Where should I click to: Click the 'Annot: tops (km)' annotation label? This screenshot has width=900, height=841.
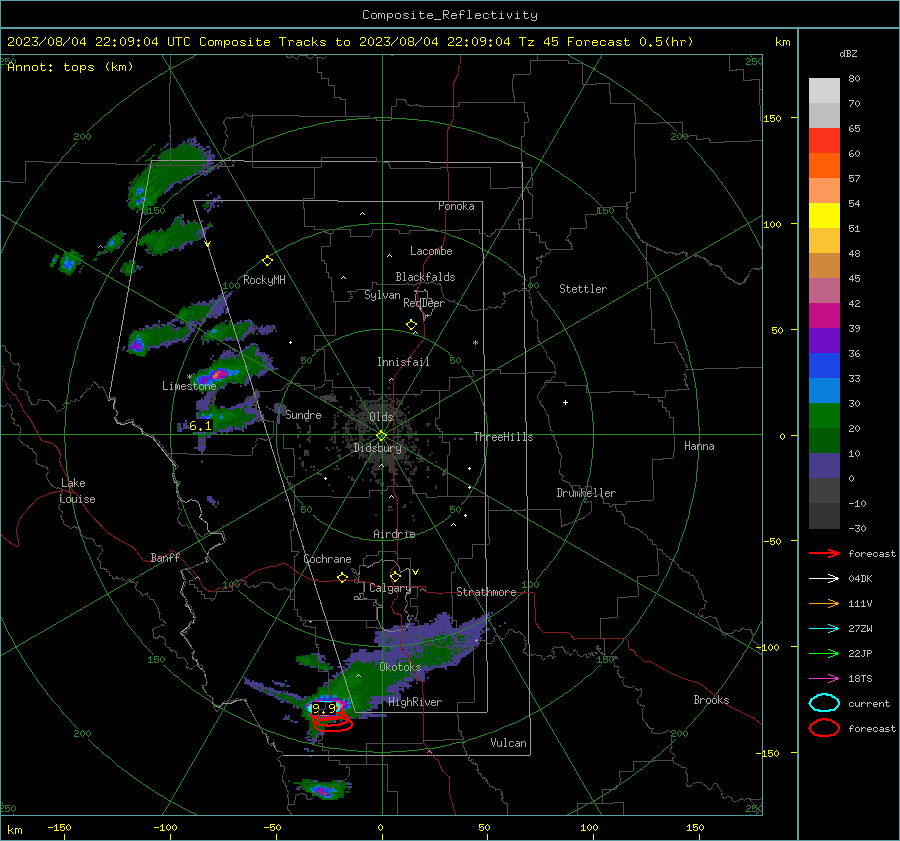(x=70, y=67)
